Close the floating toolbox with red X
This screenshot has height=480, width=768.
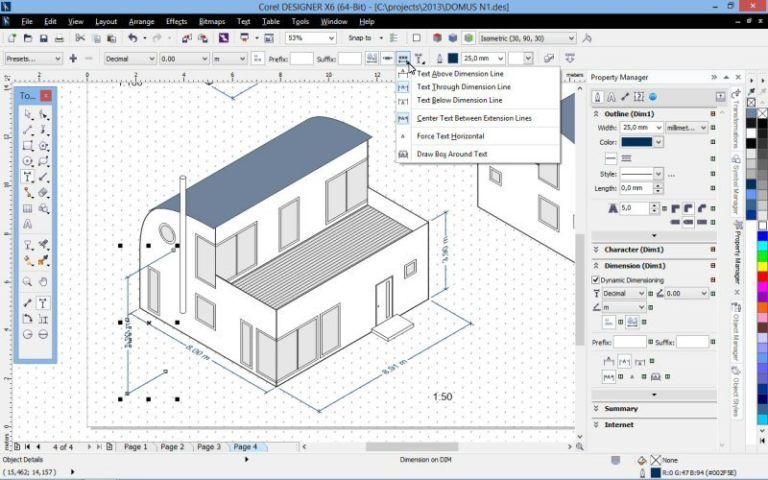[46, 96]
